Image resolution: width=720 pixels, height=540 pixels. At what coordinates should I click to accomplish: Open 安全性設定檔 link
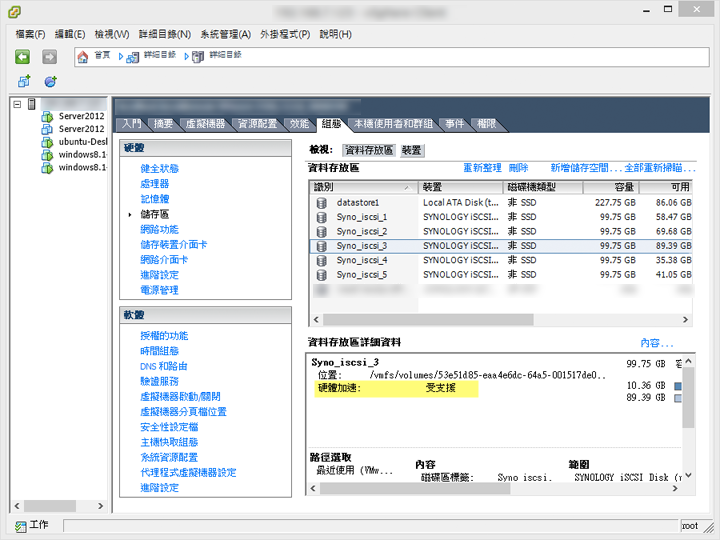(169, 427)
